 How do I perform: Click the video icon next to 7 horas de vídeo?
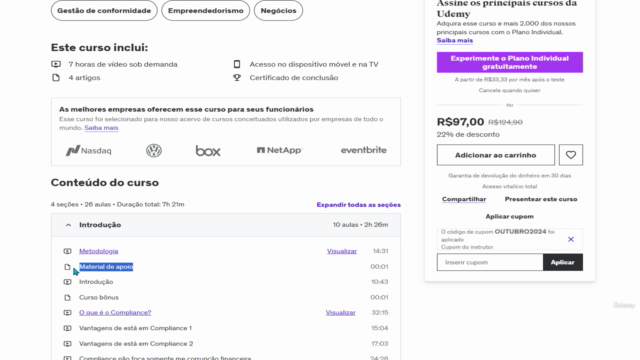pos(56,64)
